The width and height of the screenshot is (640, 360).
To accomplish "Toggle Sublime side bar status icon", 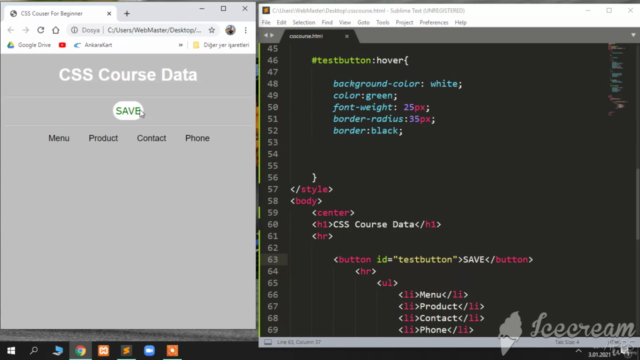I will pyautogui.click(x=268, y=342).
